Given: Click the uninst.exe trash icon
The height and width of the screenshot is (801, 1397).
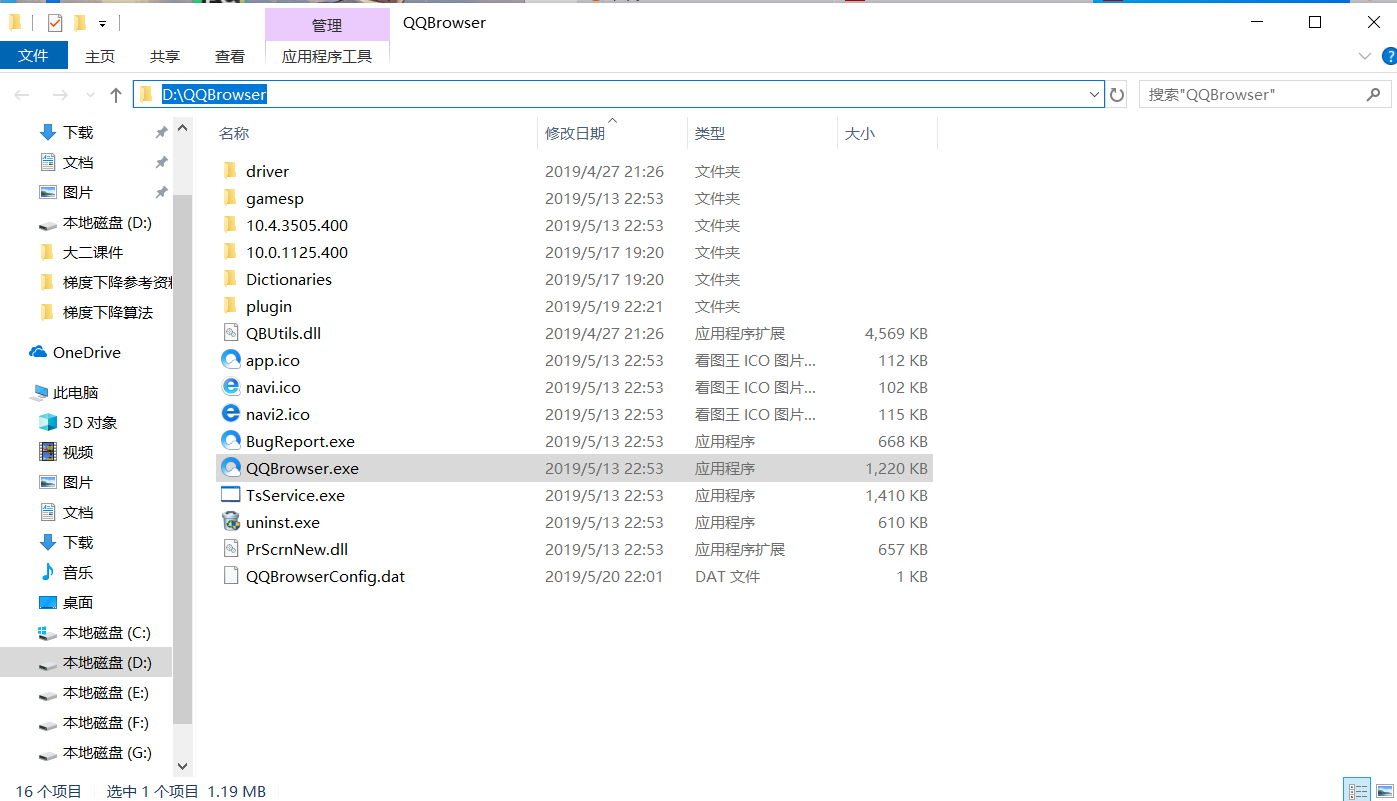Looking at the screenshot, I should click(230, 522).
